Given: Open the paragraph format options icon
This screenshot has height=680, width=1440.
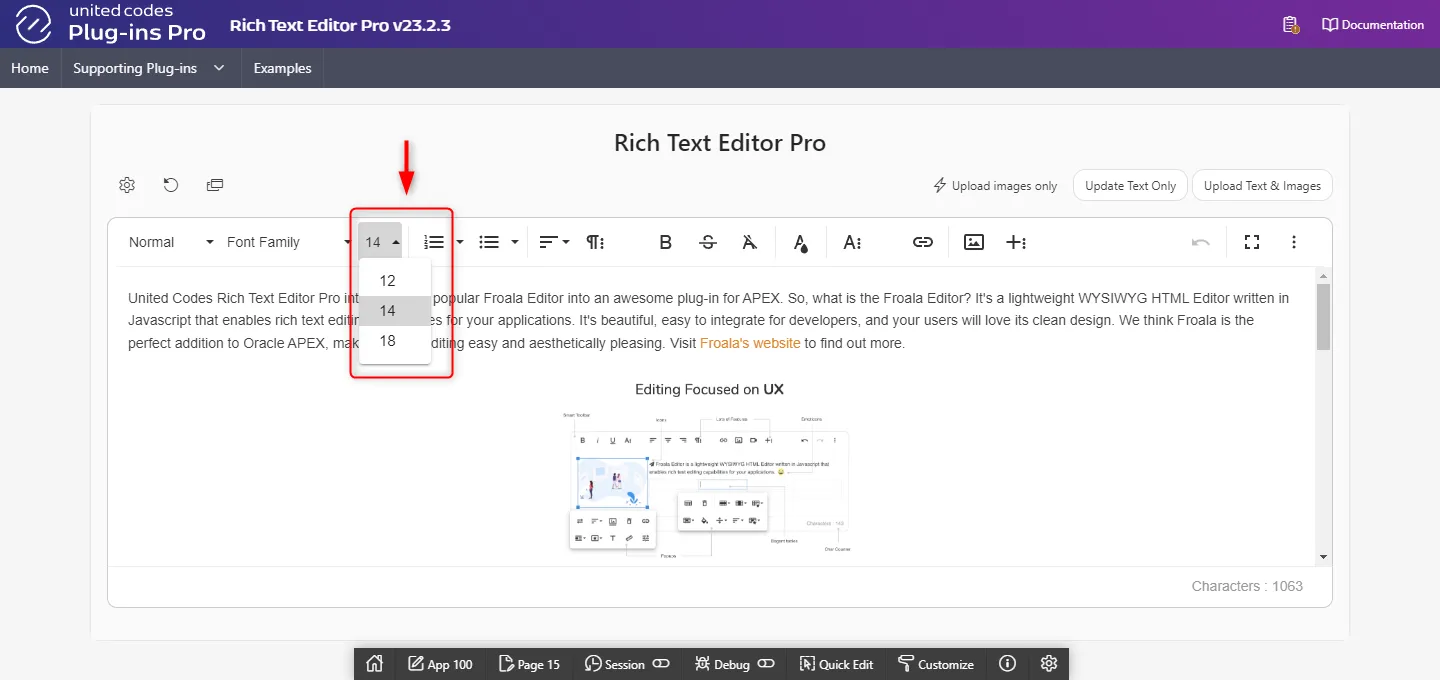Looking at the screenshot, I should point(595,242).
